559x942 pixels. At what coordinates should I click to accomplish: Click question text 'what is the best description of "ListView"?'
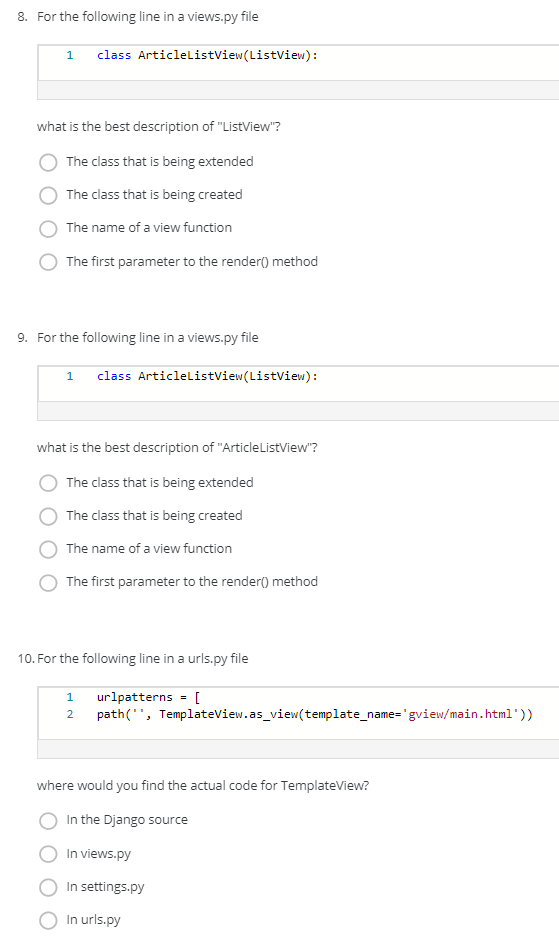159,127
